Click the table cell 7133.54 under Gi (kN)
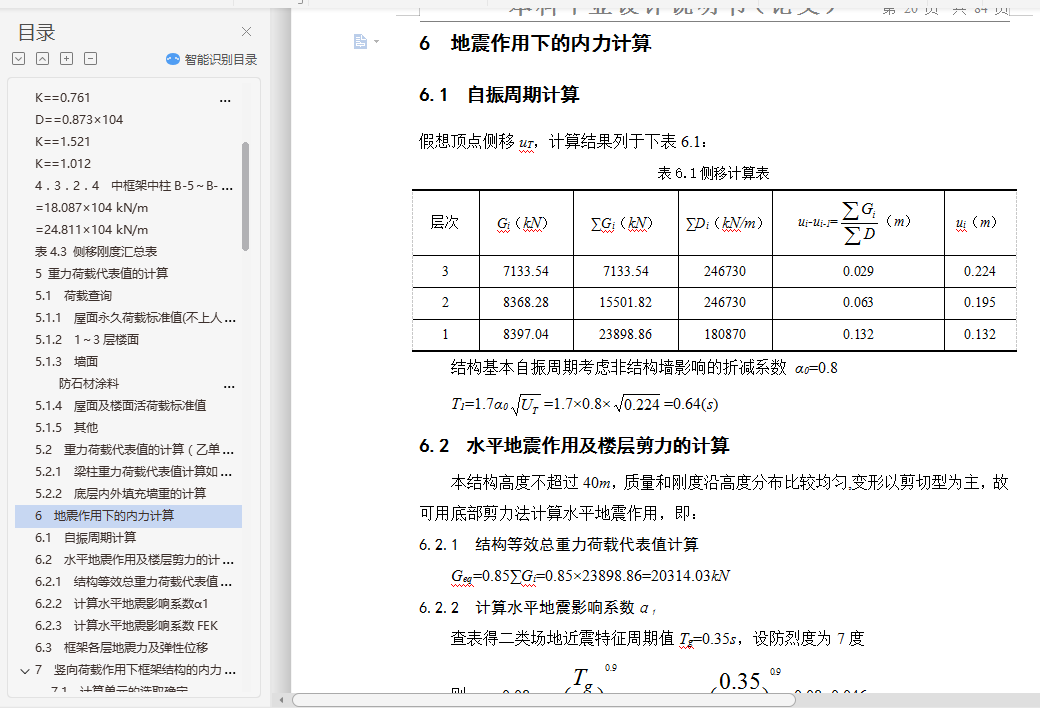 525,271
